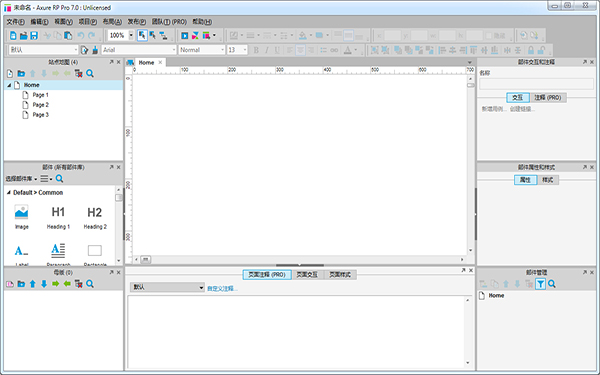Click the 注释 (PRO) button

pos(548,98)
